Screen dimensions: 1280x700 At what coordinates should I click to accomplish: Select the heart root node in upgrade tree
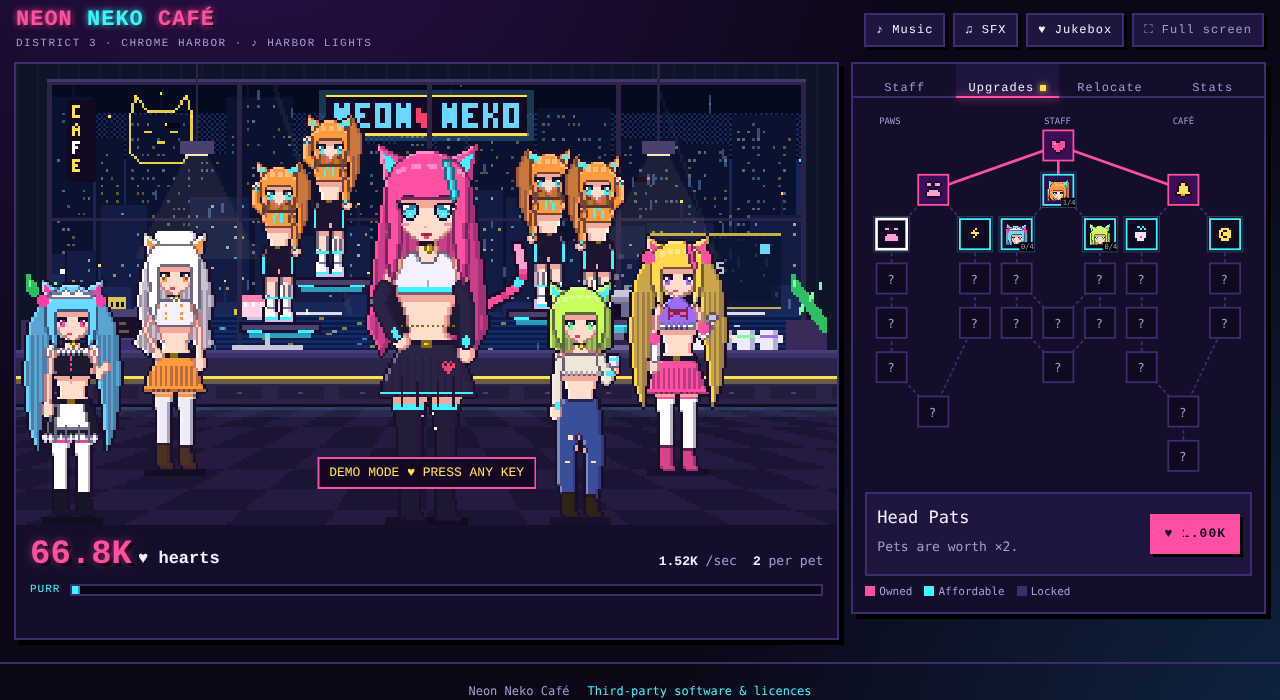(x=1058, y=145)
